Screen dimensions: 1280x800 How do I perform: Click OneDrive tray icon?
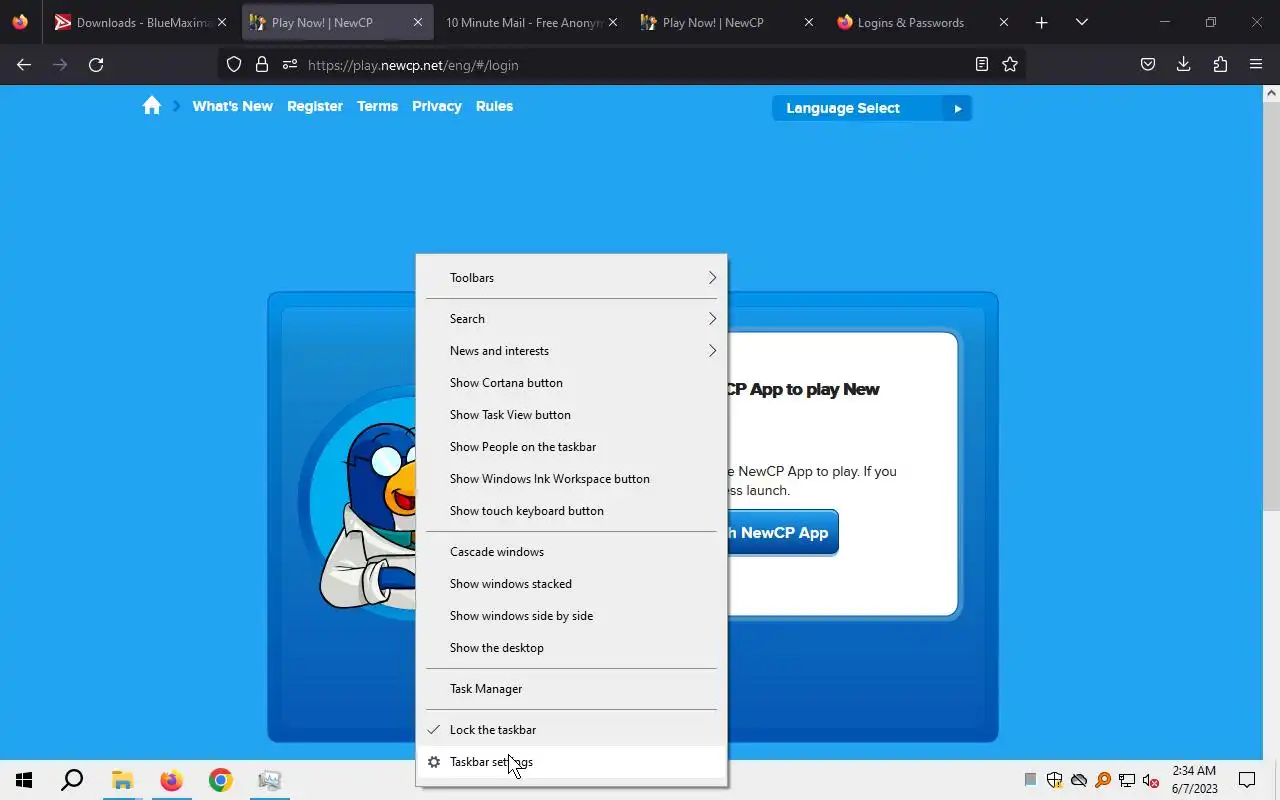click(1079, 780)
